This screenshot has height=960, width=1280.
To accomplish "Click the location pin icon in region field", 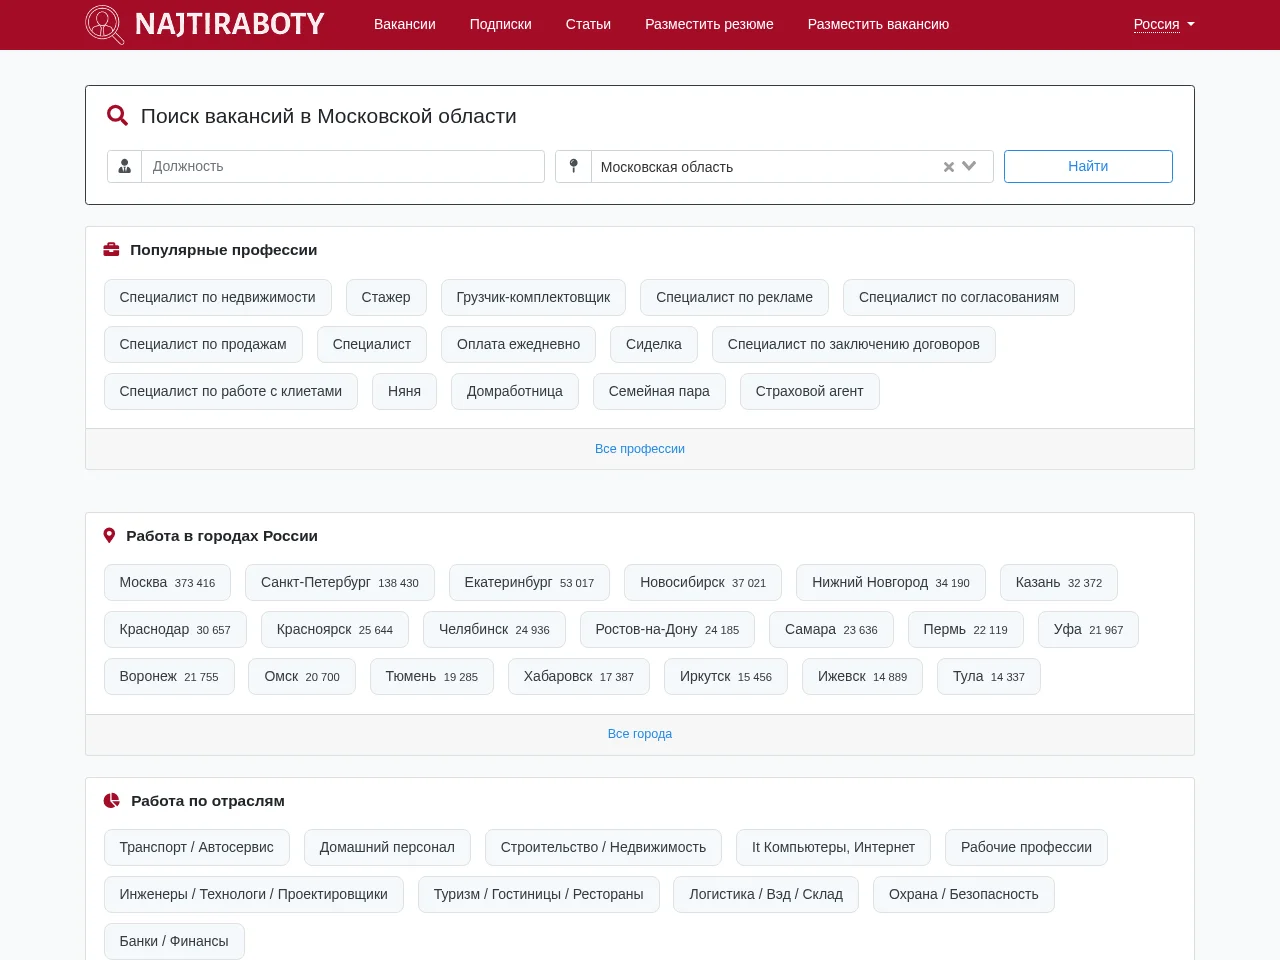I will (x=573, y=167).
